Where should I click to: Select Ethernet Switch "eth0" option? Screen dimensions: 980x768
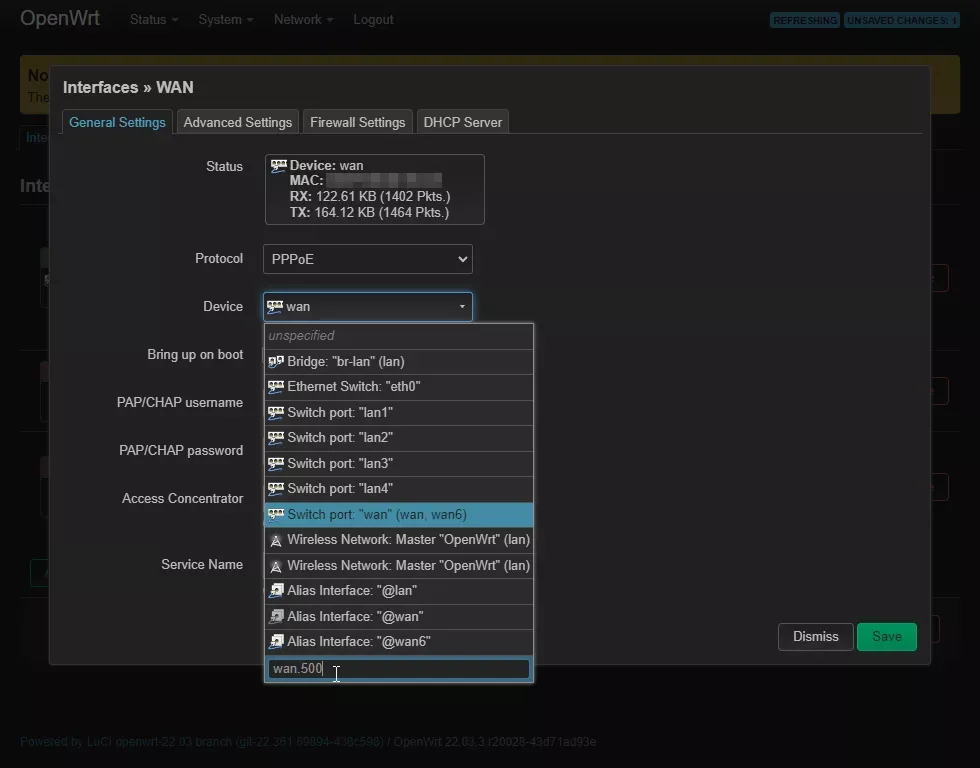pos(399,387)
